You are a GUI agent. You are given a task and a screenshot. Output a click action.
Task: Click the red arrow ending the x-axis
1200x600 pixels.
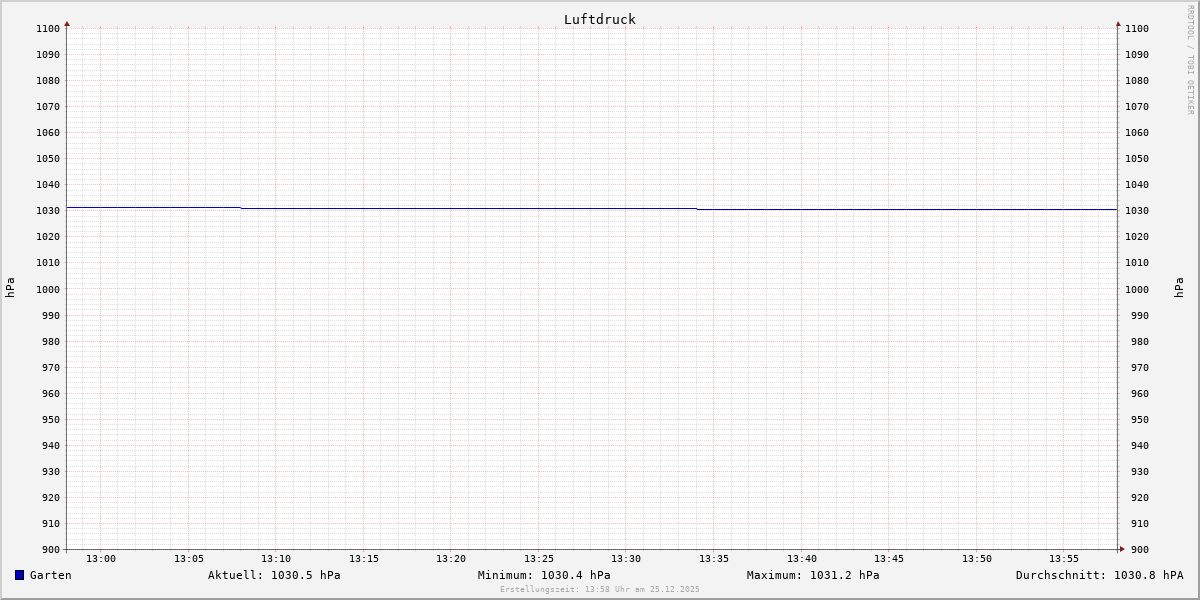coord(1122,548)
